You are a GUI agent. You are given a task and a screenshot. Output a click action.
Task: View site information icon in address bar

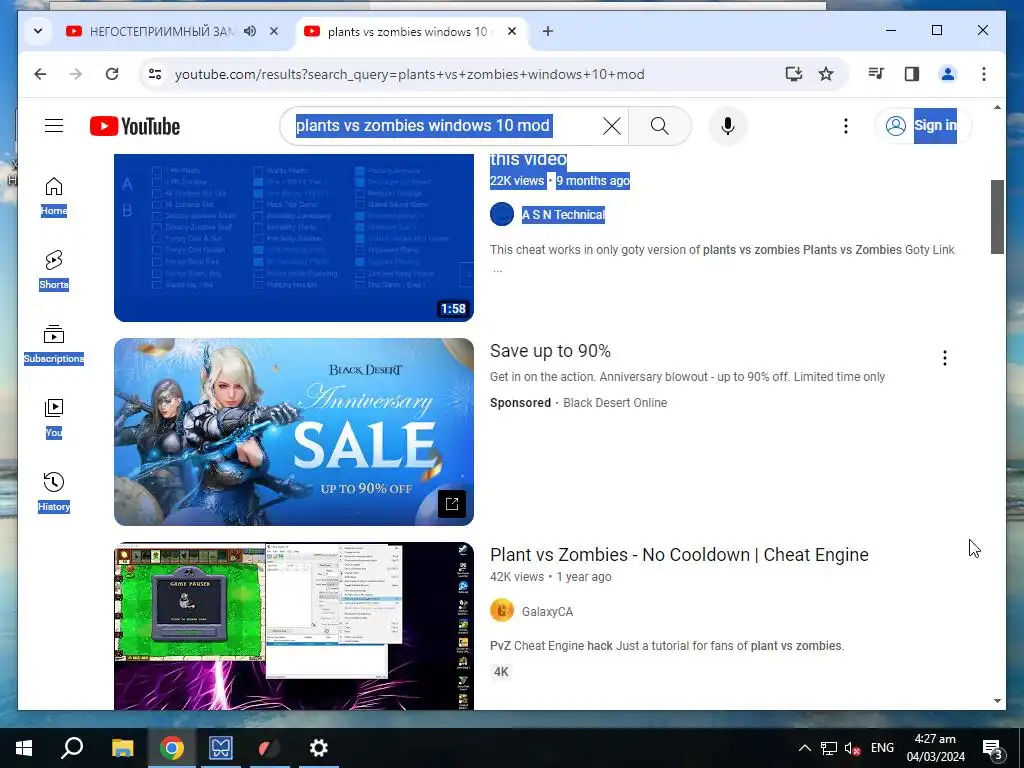[x=155, y=74]
